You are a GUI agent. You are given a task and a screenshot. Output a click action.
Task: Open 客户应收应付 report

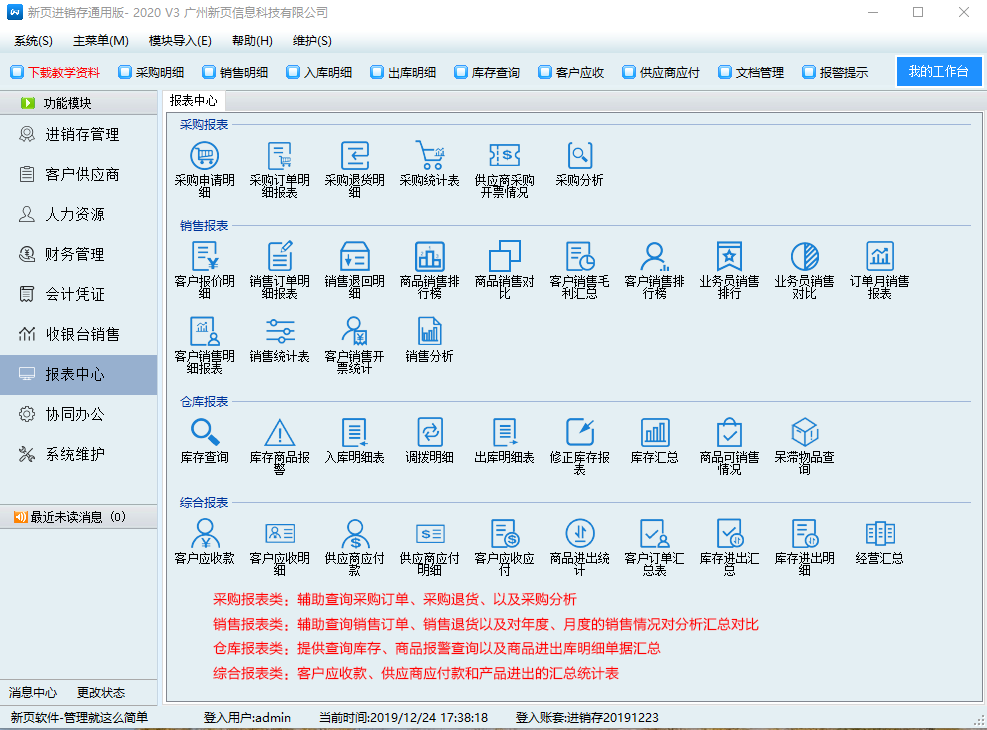(x=504, y=533)
